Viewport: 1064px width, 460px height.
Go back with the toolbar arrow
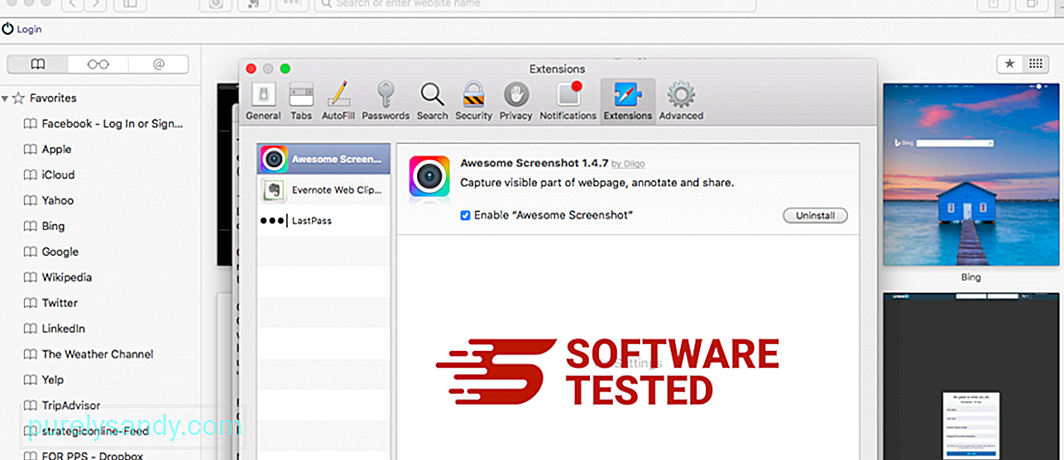point(72,4)
